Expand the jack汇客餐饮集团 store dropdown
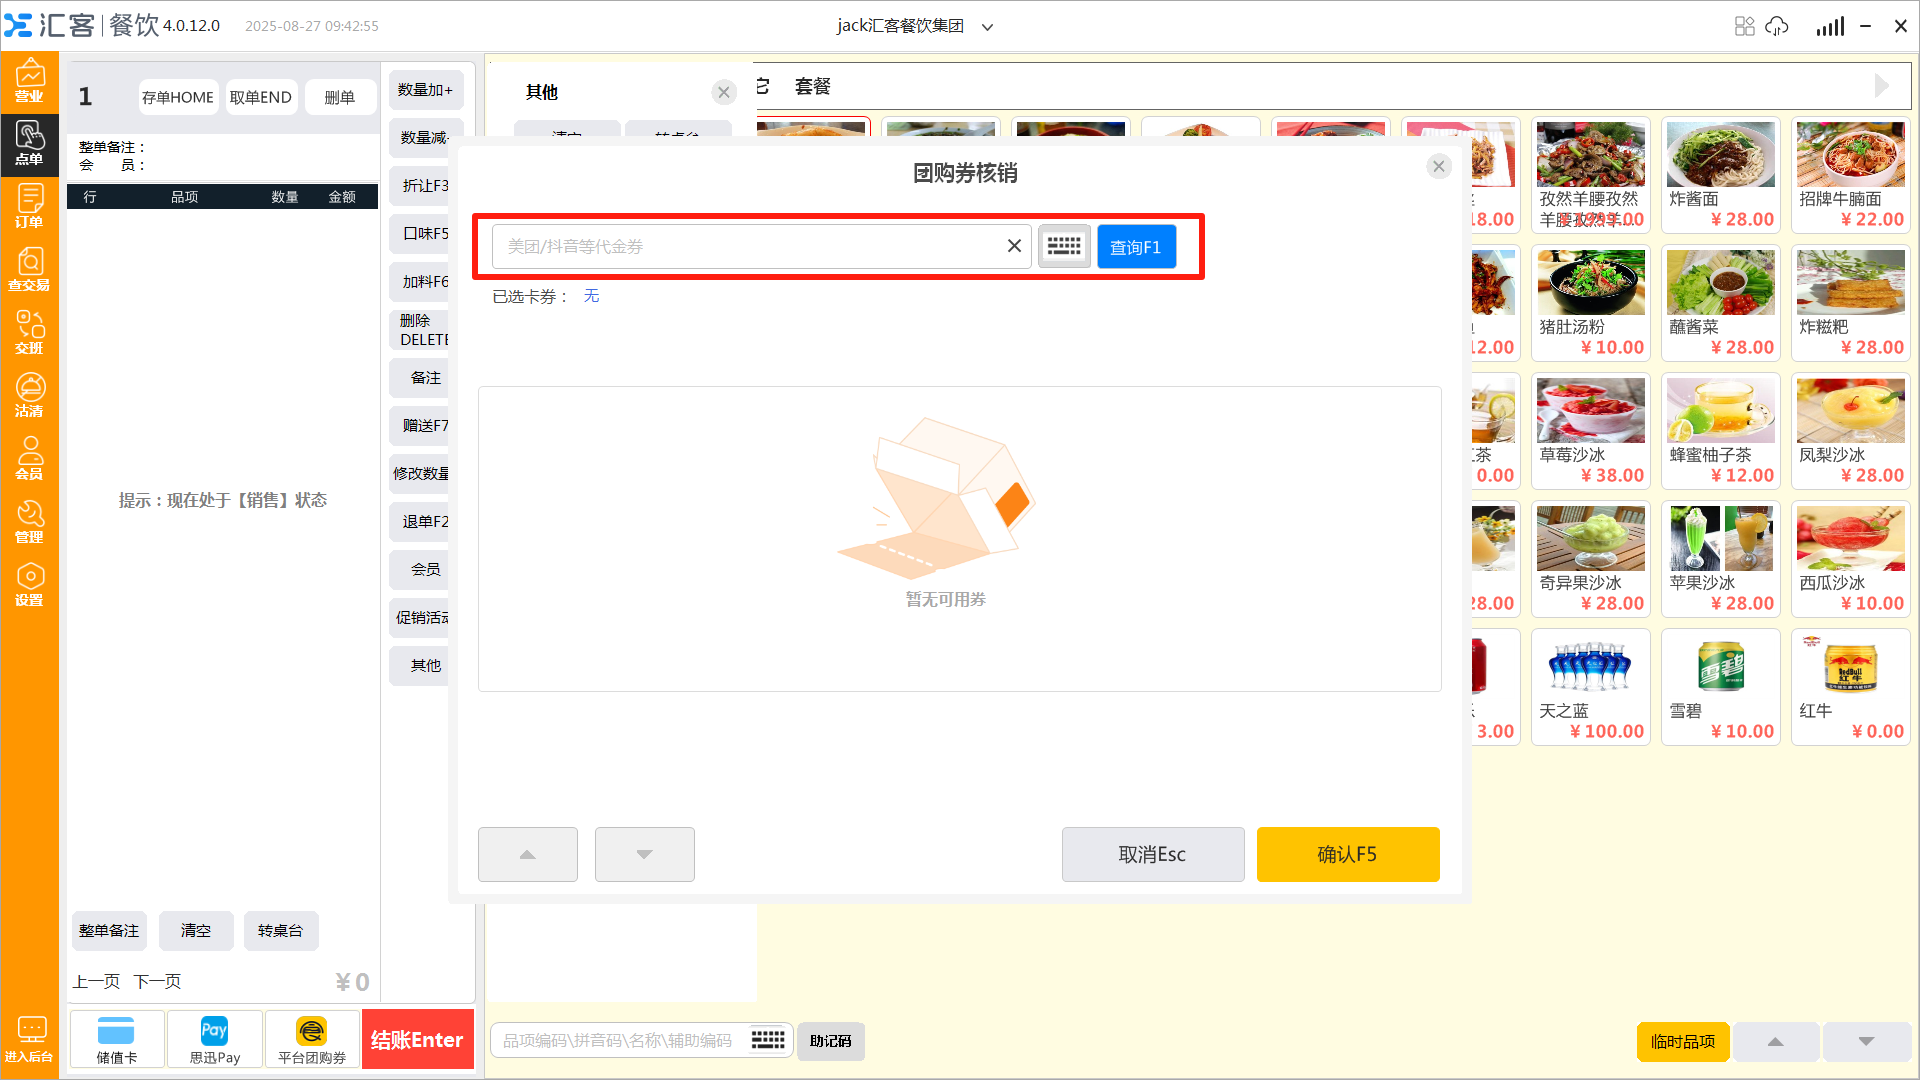 987,27
